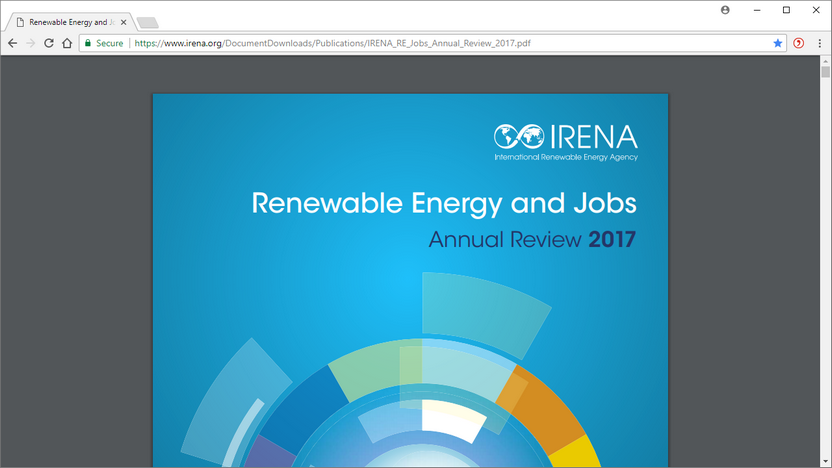The image size is (832, 468).
Task: Click 'International Renewable Energy Agency' text
Action: click(x=566, y=157)
